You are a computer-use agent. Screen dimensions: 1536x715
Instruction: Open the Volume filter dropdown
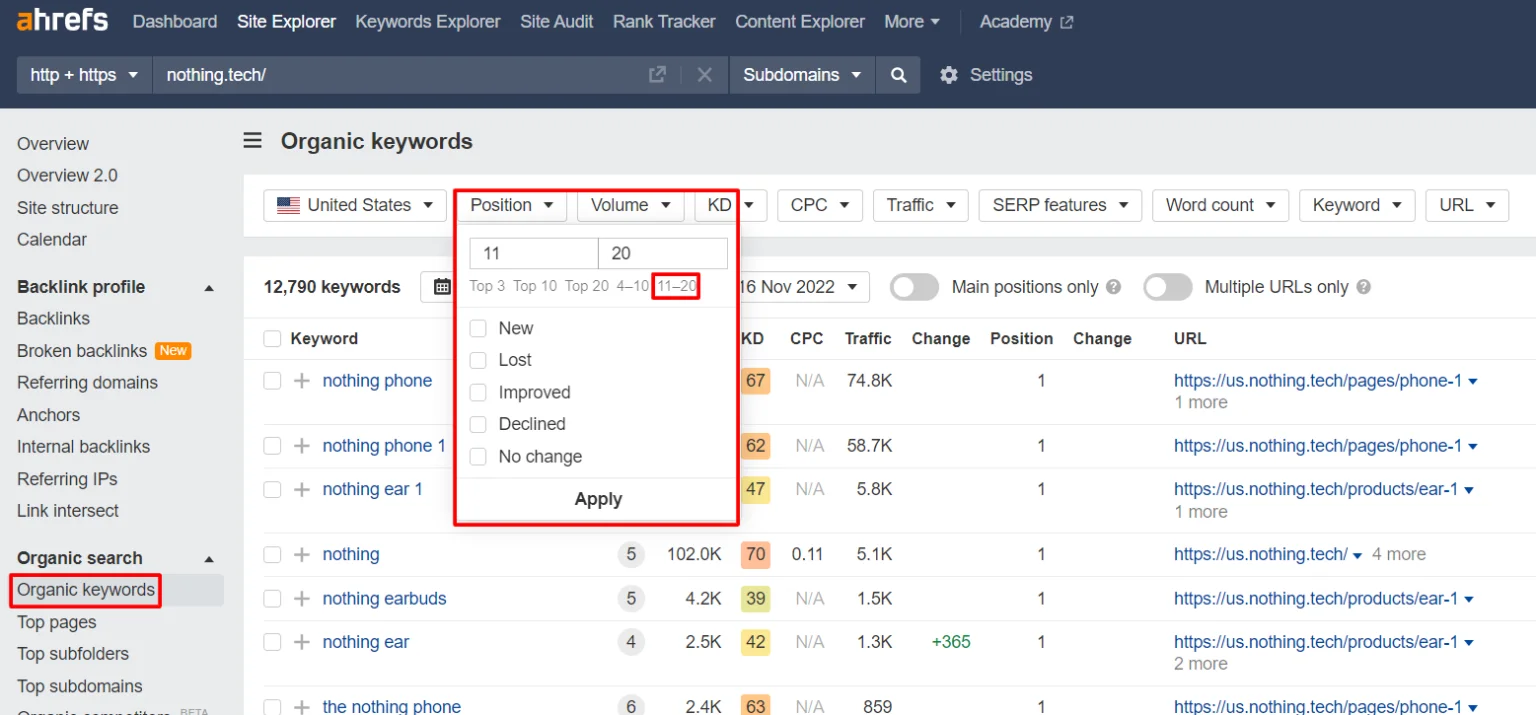point(630,205)
